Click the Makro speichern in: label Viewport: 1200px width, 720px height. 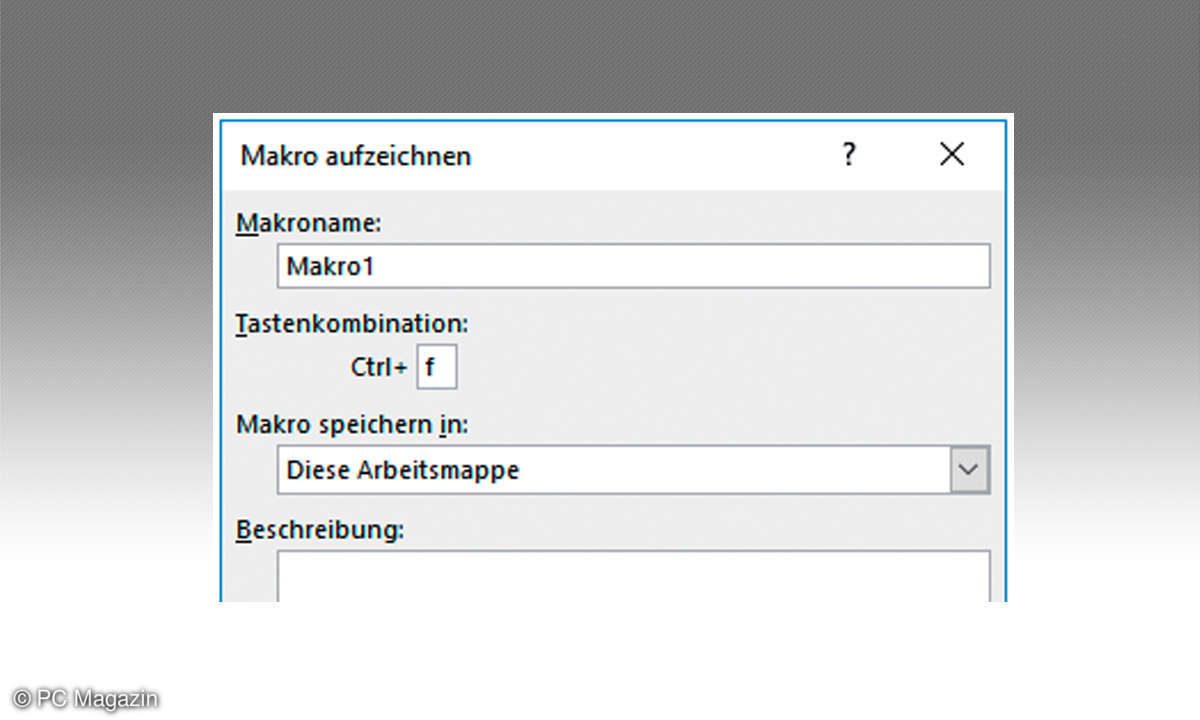pyautogui.click(x=352, y=425)
